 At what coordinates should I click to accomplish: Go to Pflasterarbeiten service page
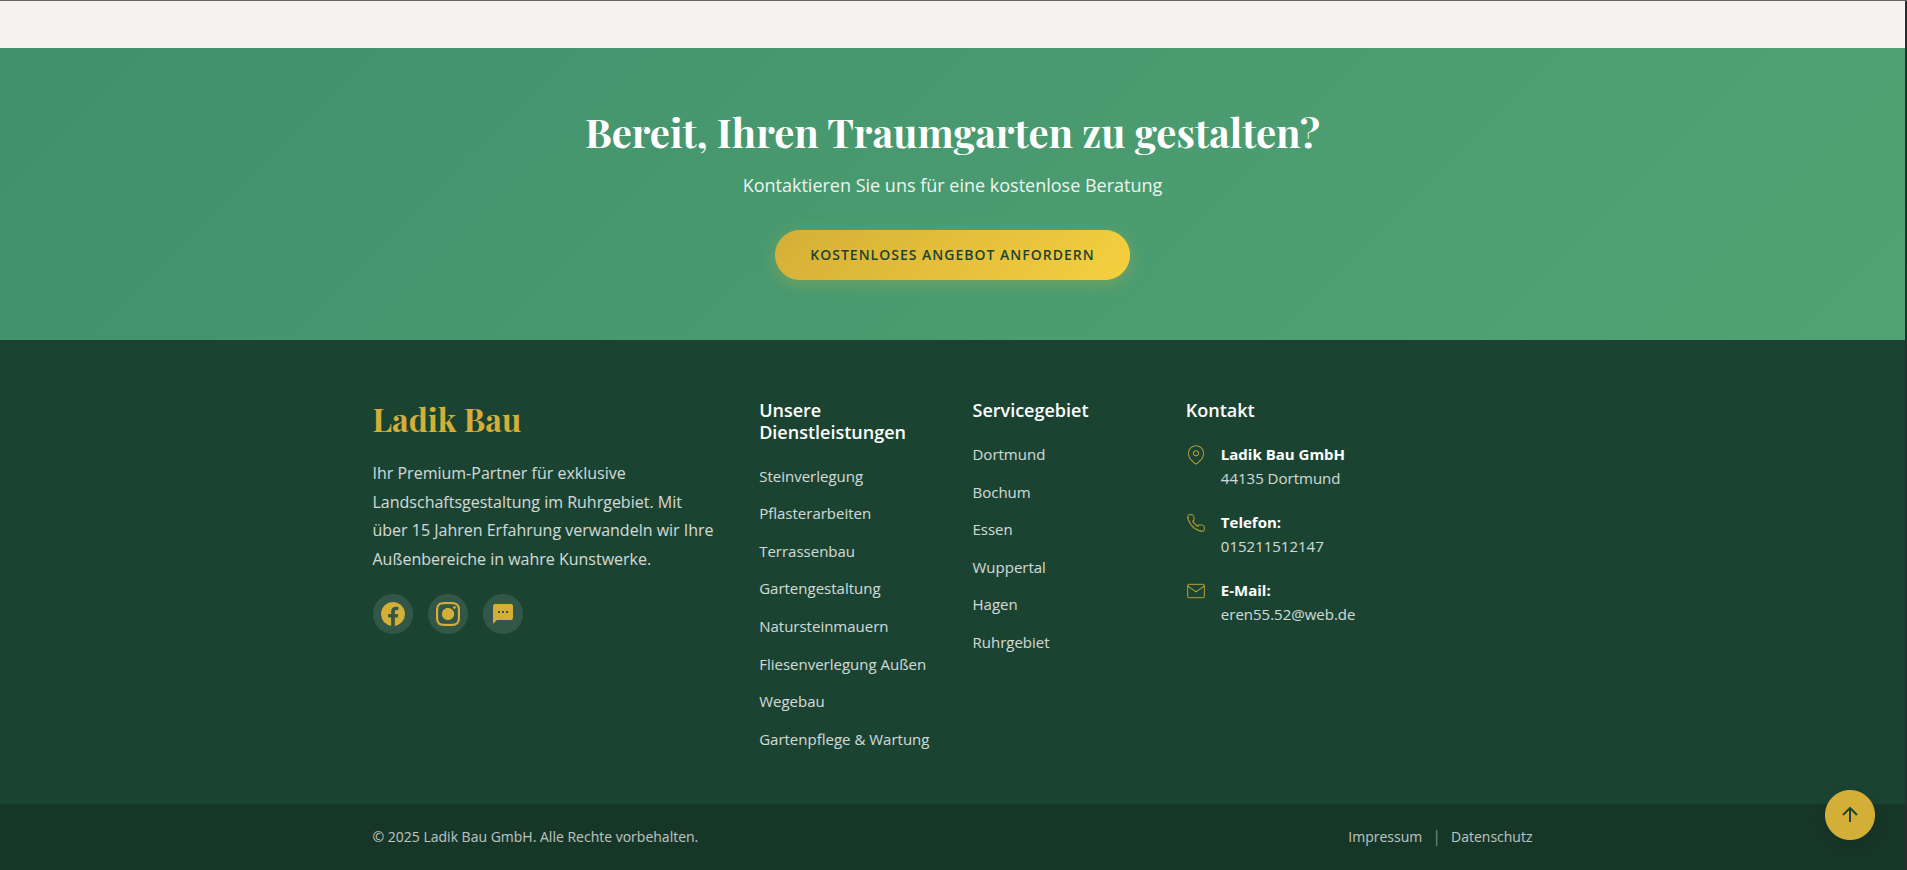(x=814, y=514)
